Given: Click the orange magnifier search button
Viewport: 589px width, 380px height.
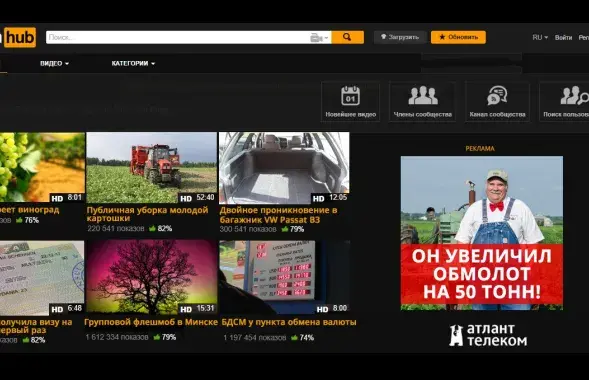Looking at the screenshot, I should tap(347, 37).
